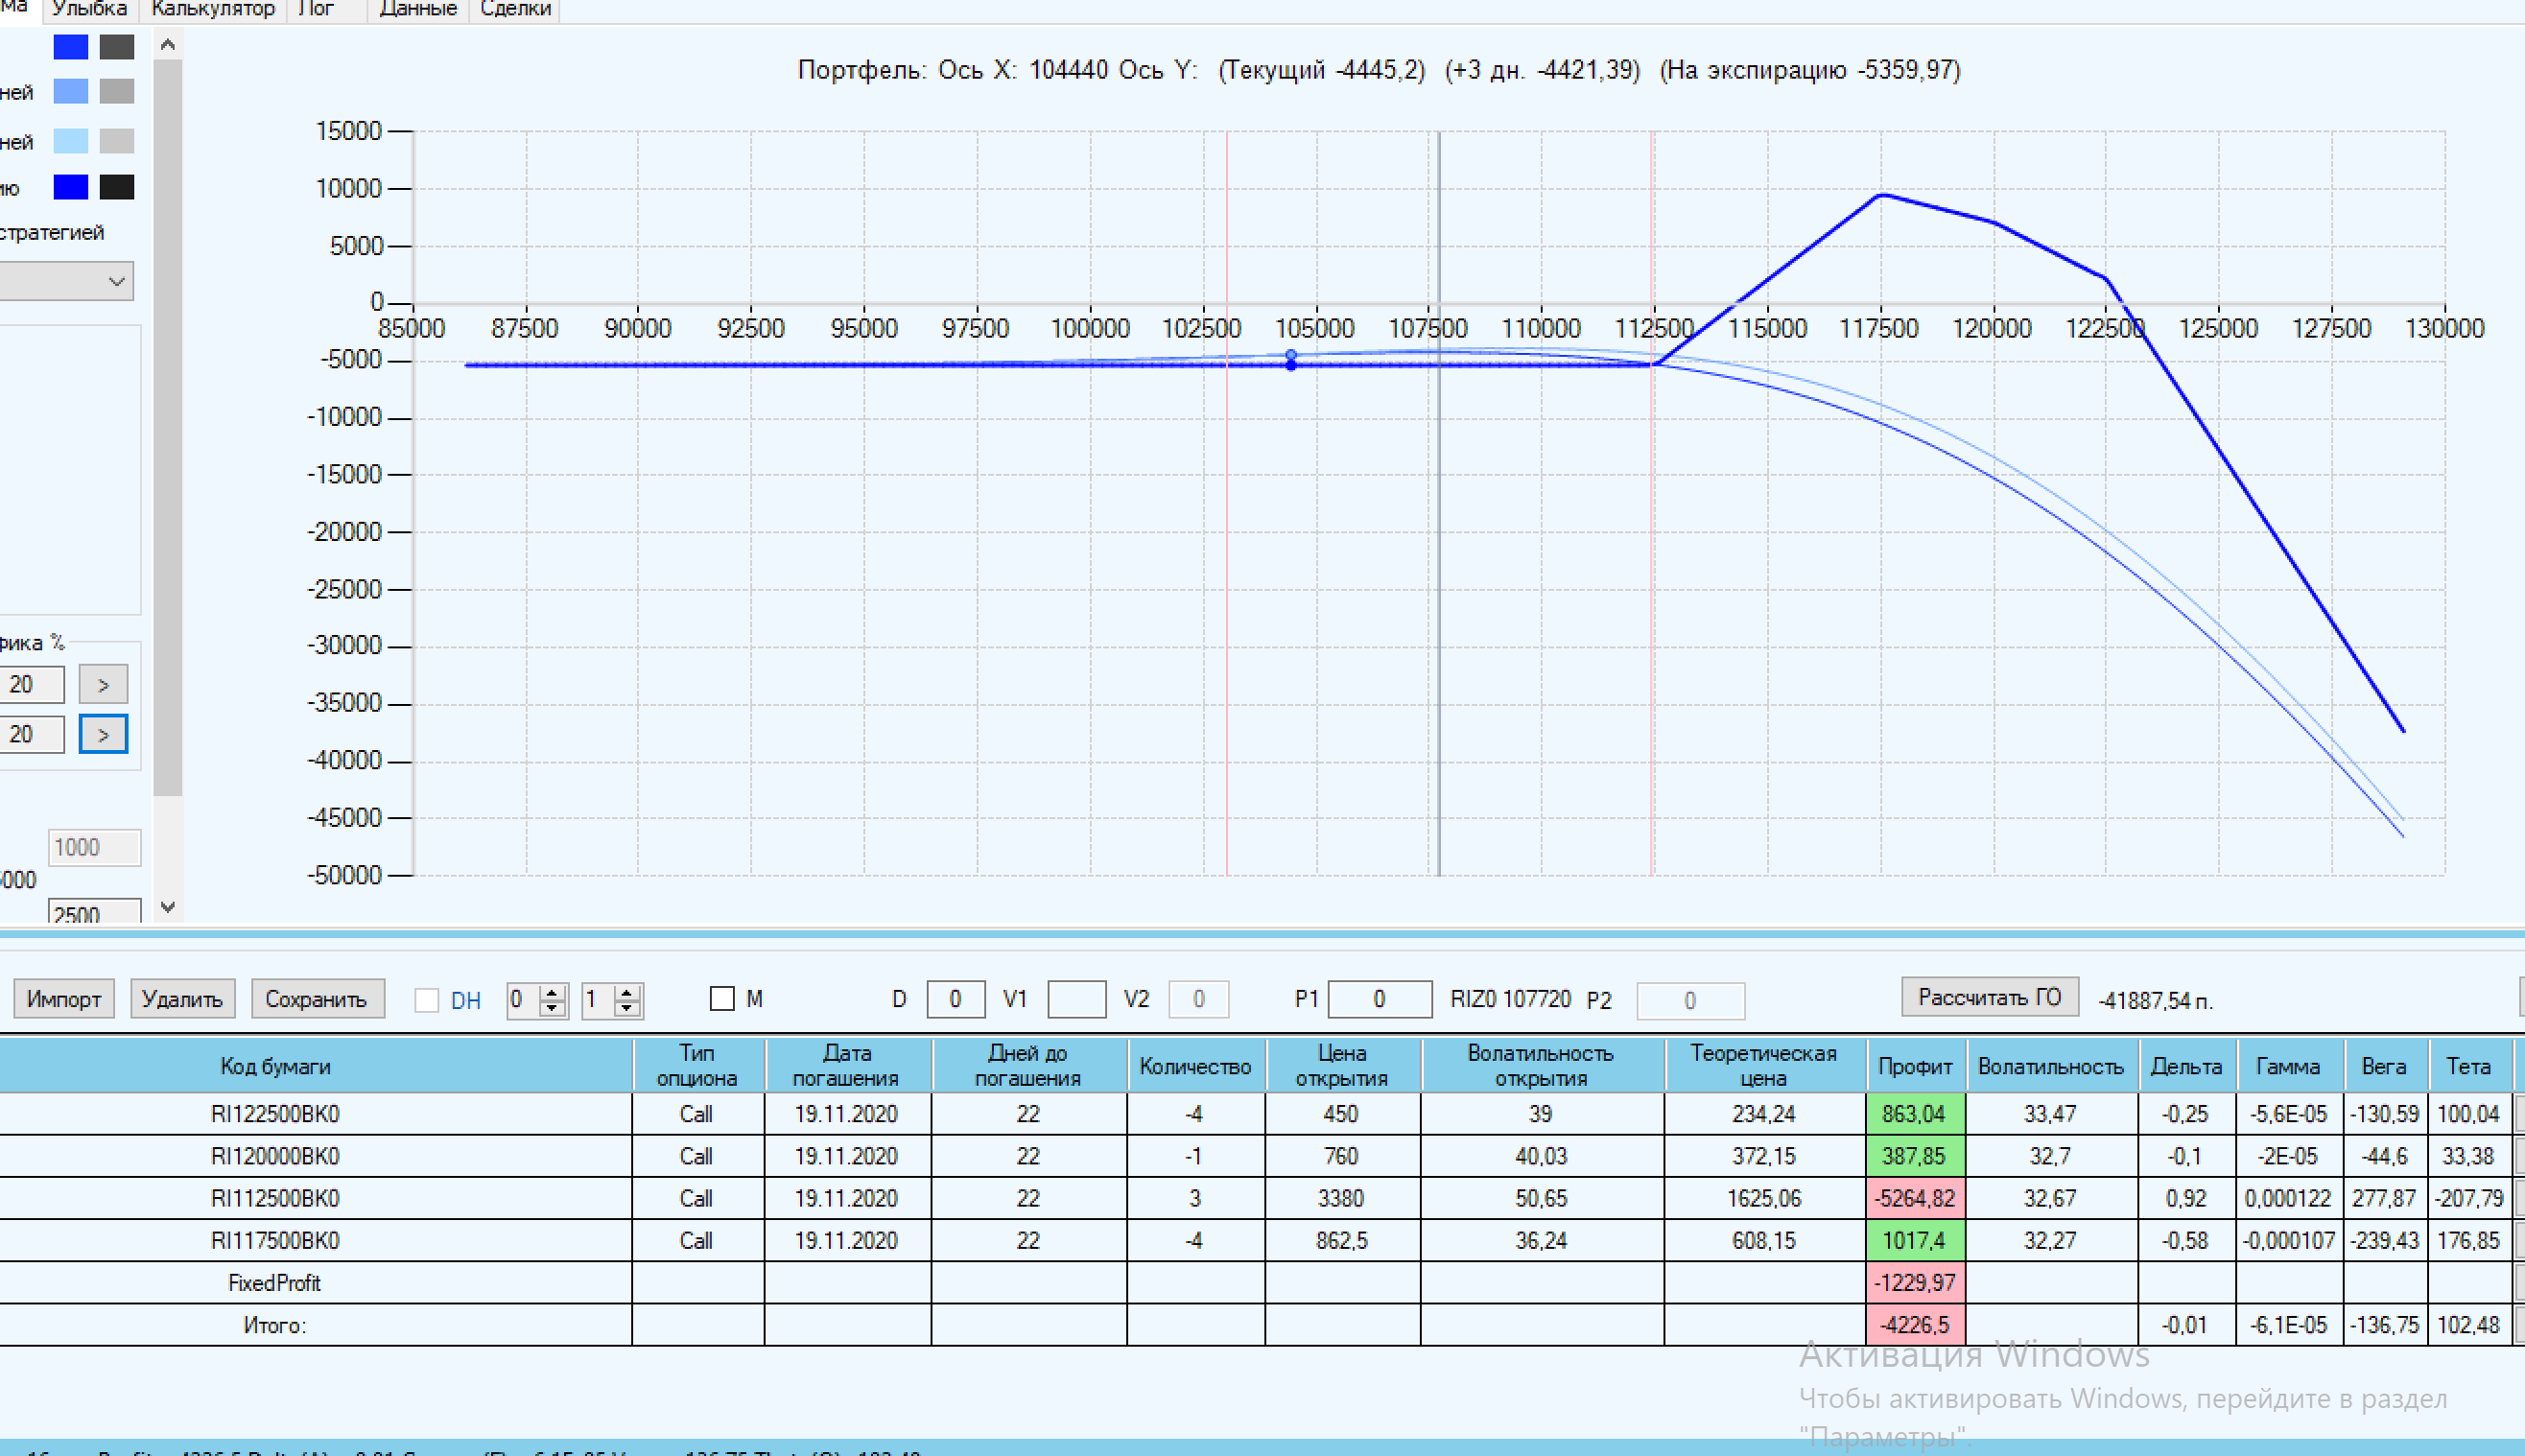The image size is (2525, 1456).
Task: Enable the DH checkbox
Action: [427, 1000]
